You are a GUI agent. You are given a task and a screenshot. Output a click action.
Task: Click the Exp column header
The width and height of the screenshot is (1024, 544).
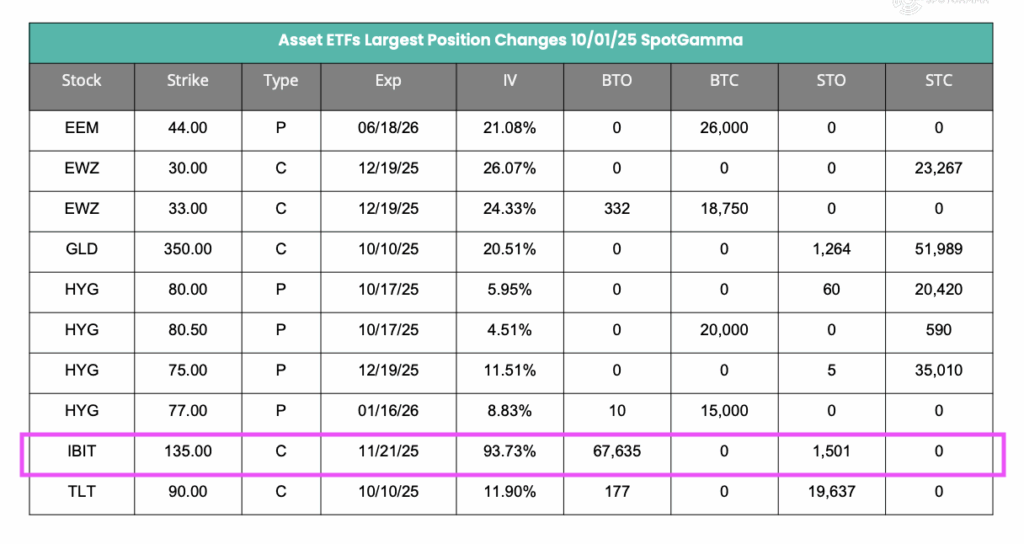(388, 80)
